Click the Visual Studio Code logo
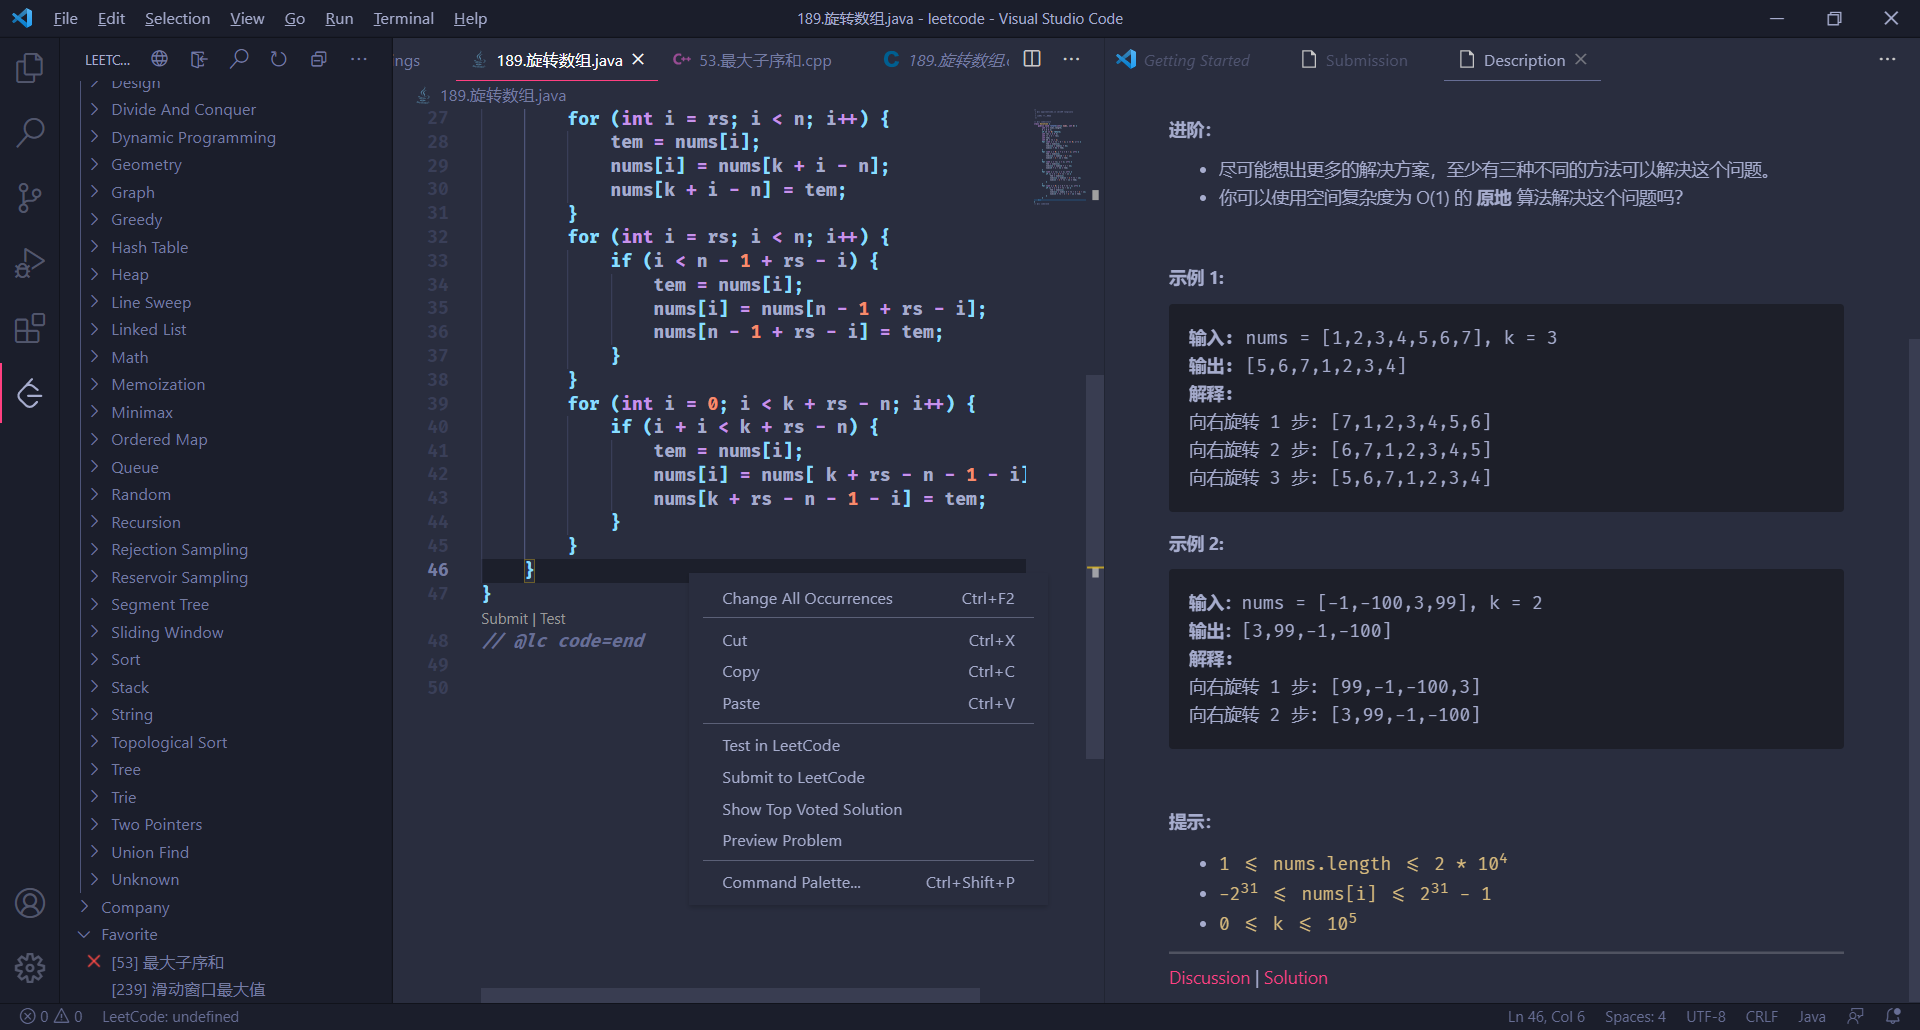 (x=22, y=18)
